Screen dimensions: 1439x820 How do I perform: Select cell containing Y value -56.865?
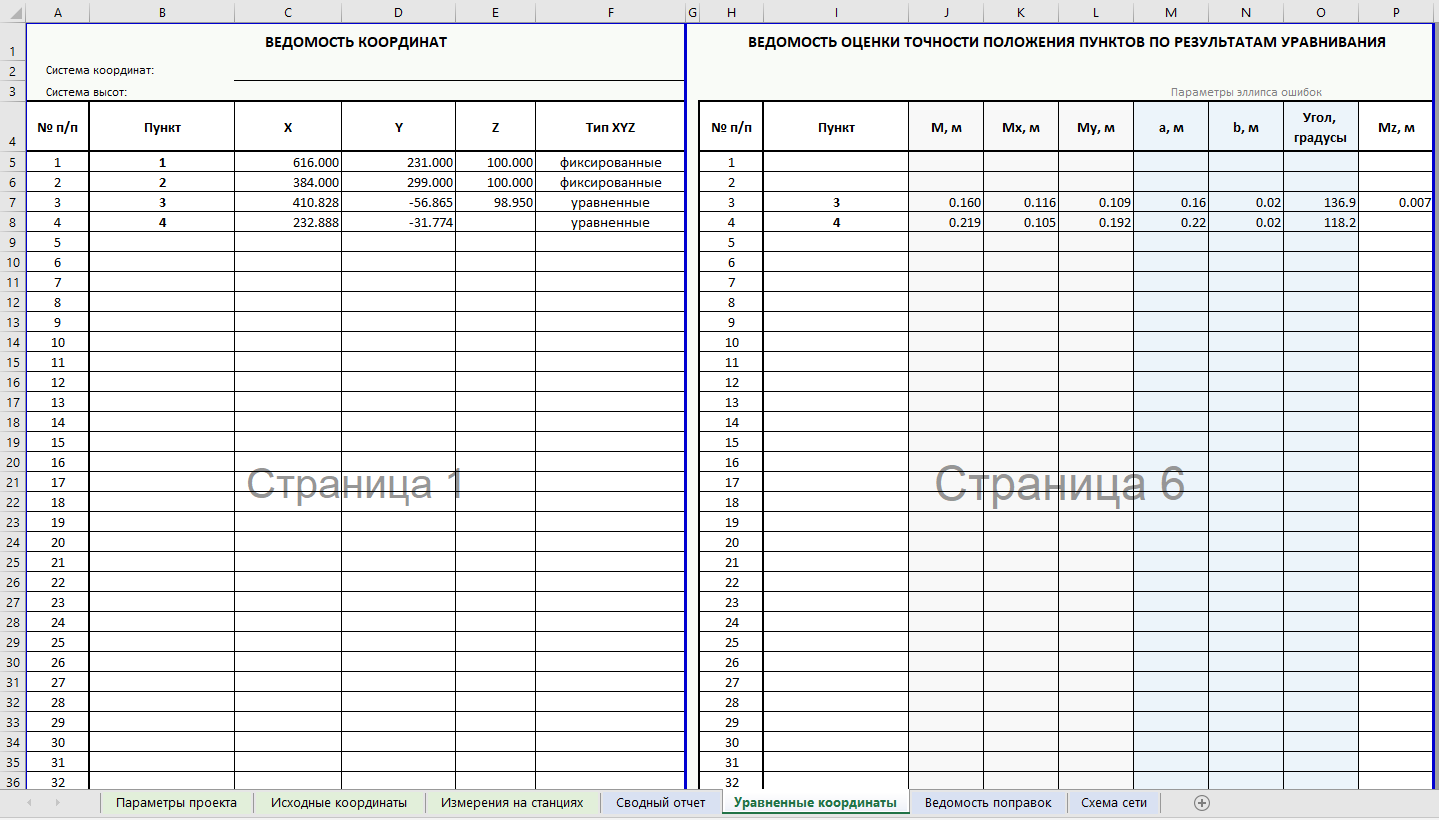[398, 203]
